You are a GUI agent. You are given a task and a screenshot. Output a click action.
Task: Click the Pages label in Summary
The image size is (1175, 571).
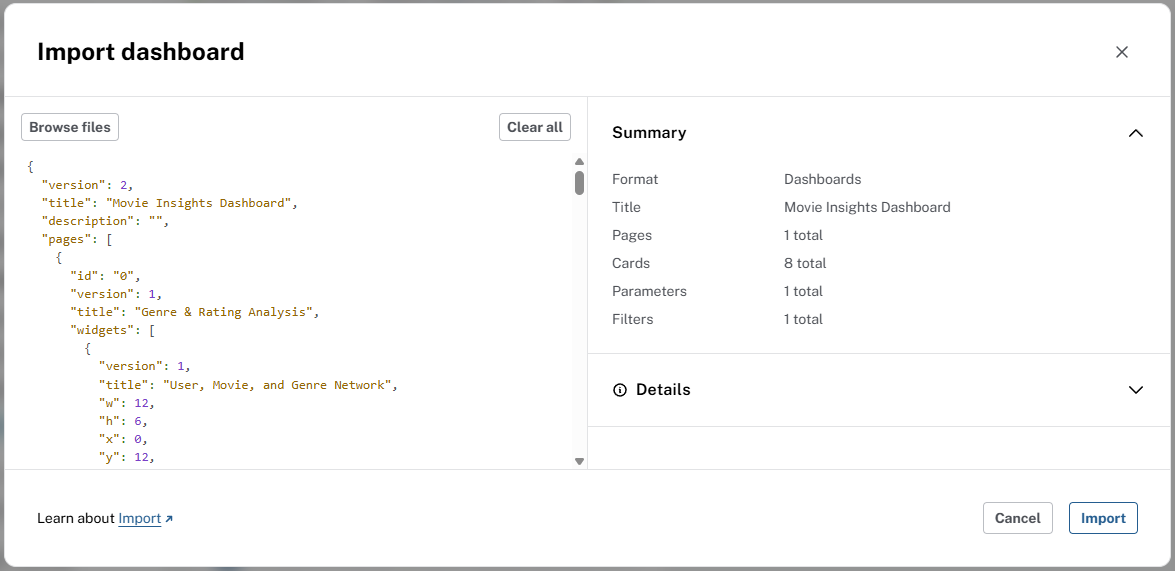point(632,235)
